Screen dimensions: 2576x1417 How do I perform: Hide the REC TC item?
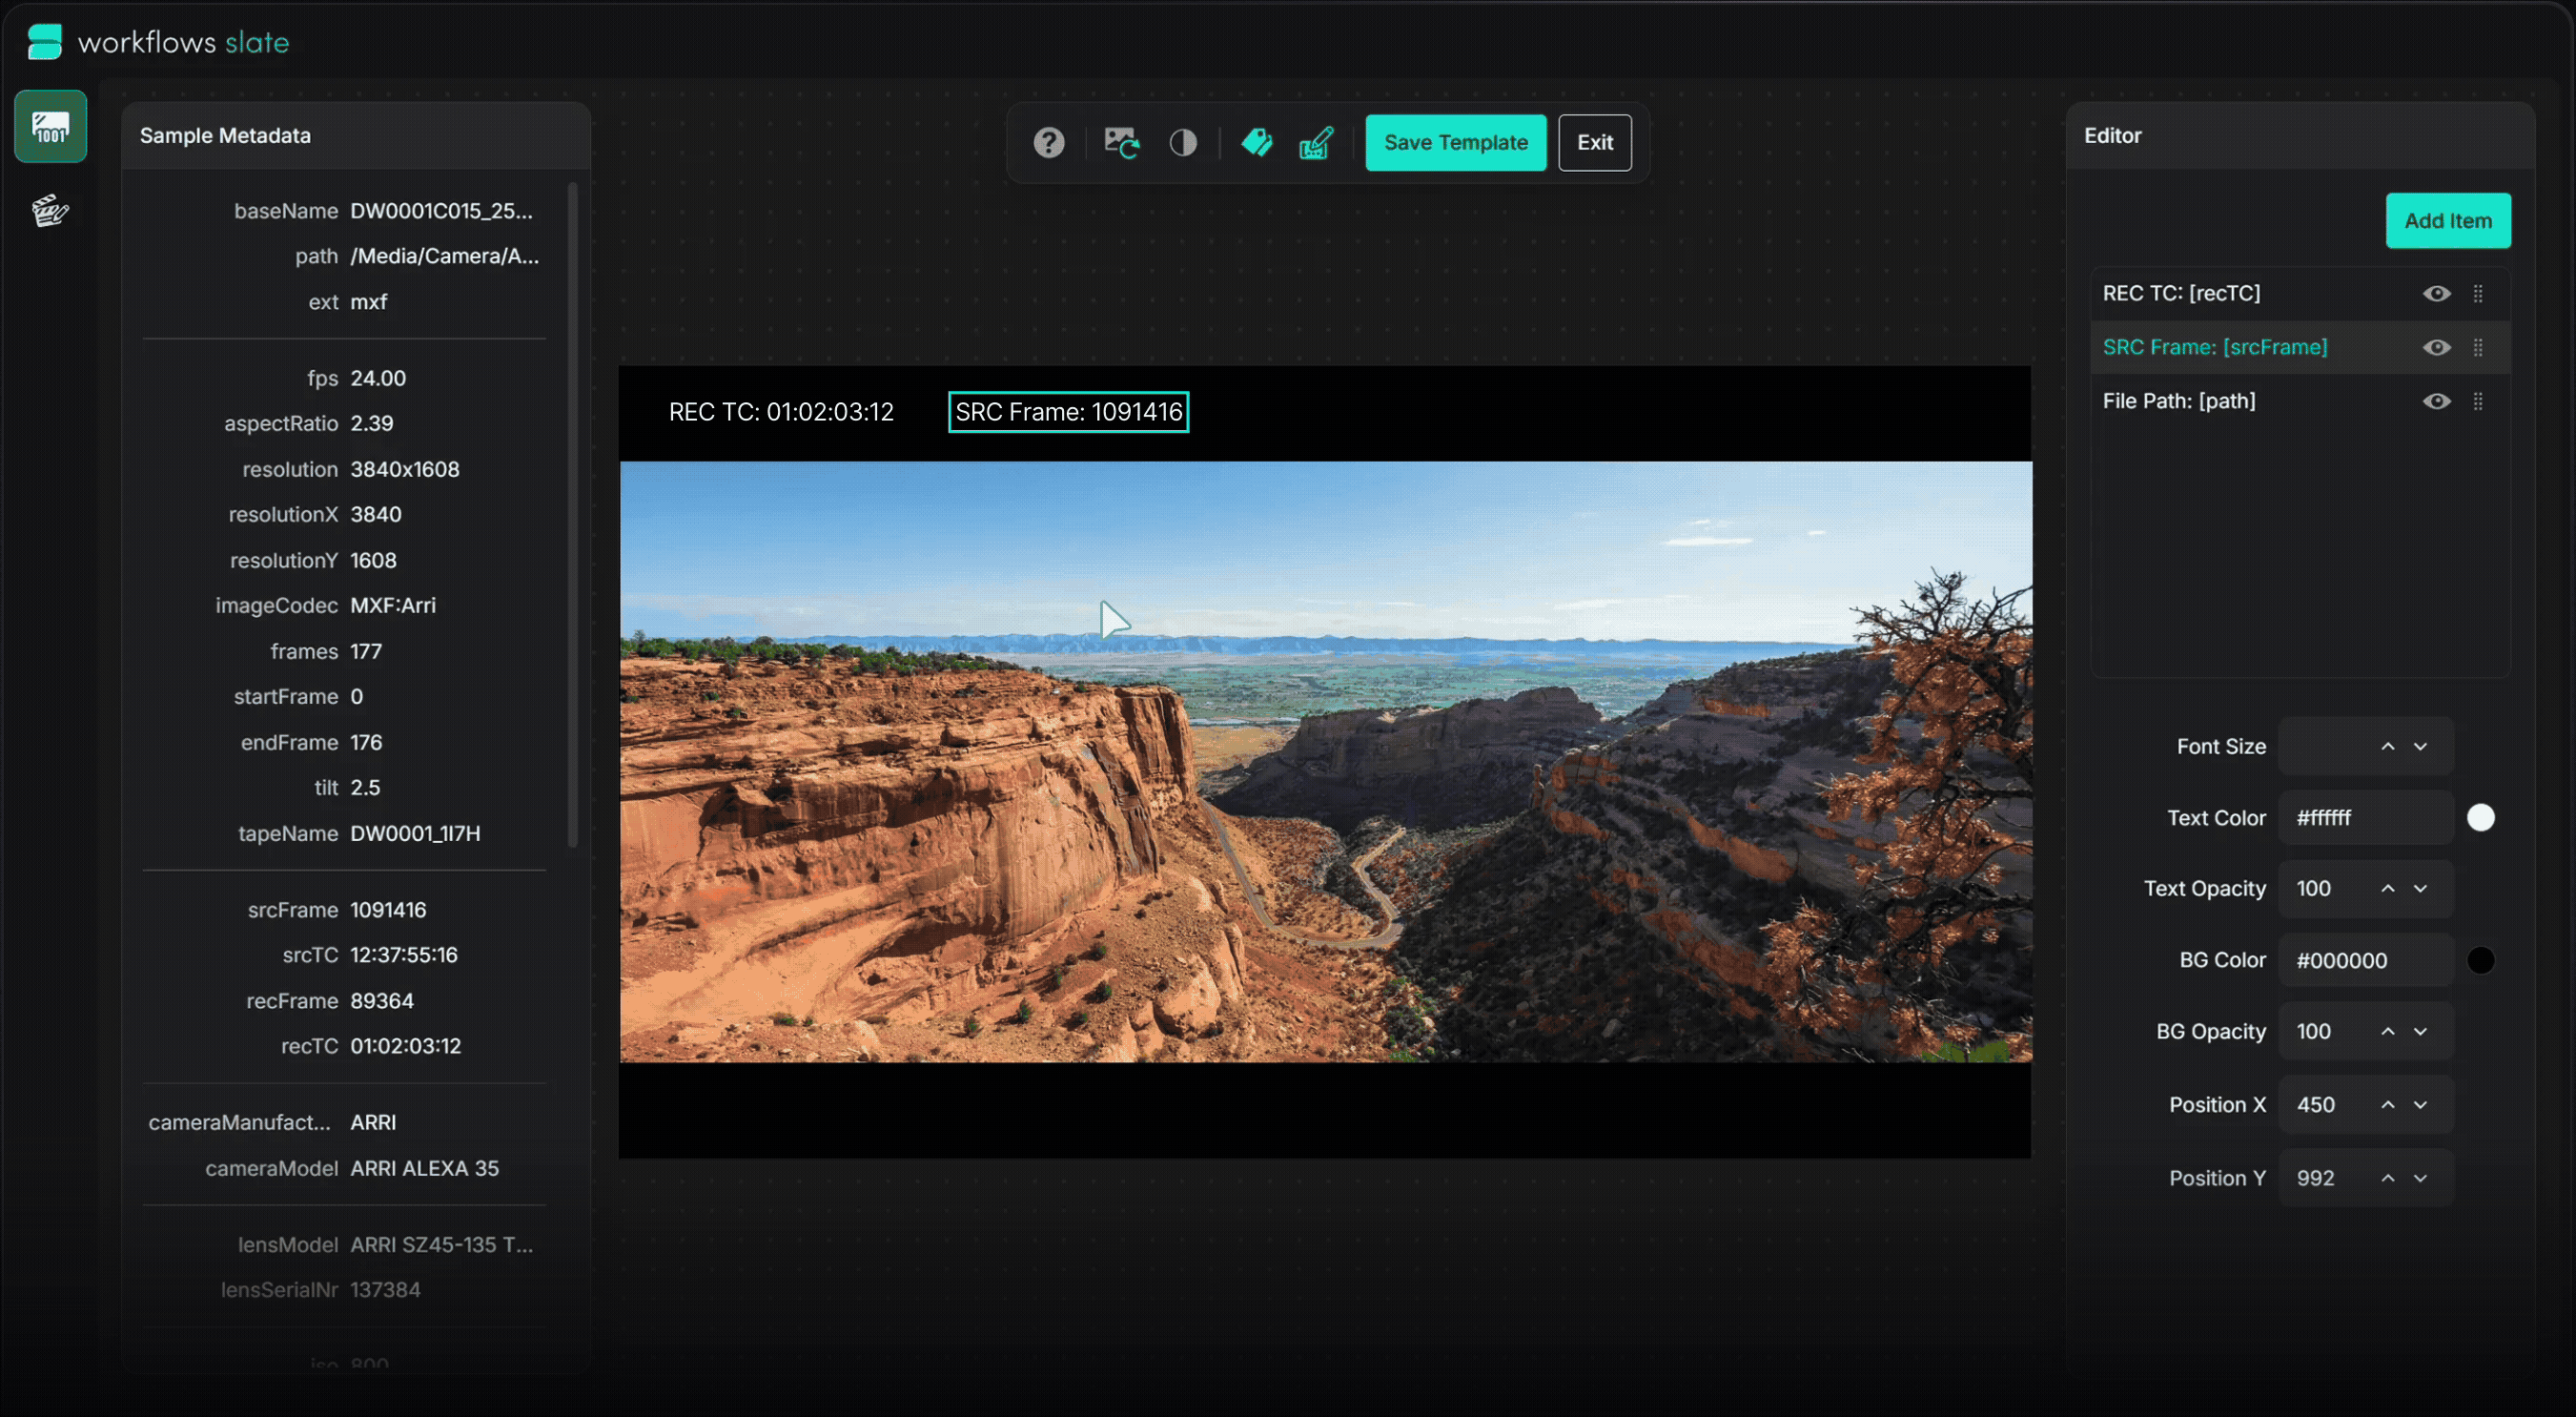[2436, 293]
